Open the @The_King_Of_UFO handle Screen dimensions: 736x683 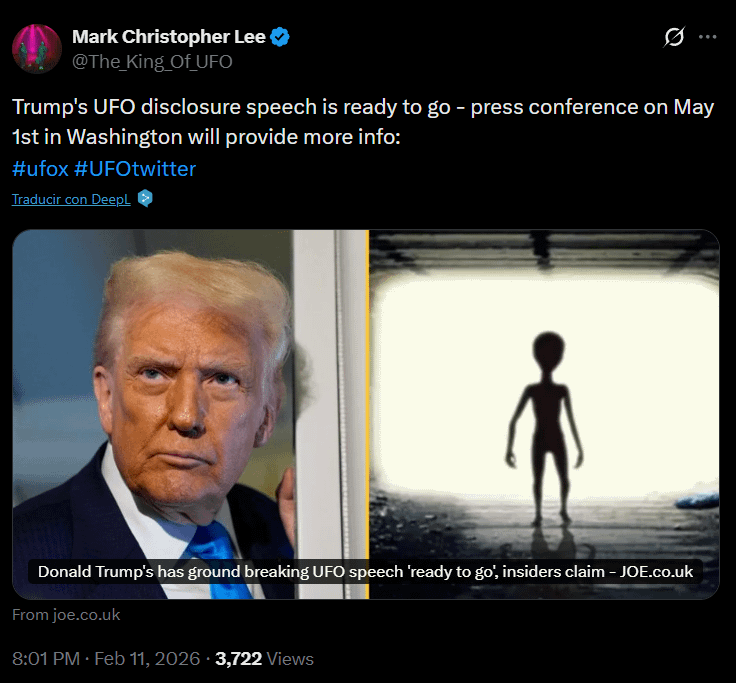pyautogui.click(x=152, y=61)
